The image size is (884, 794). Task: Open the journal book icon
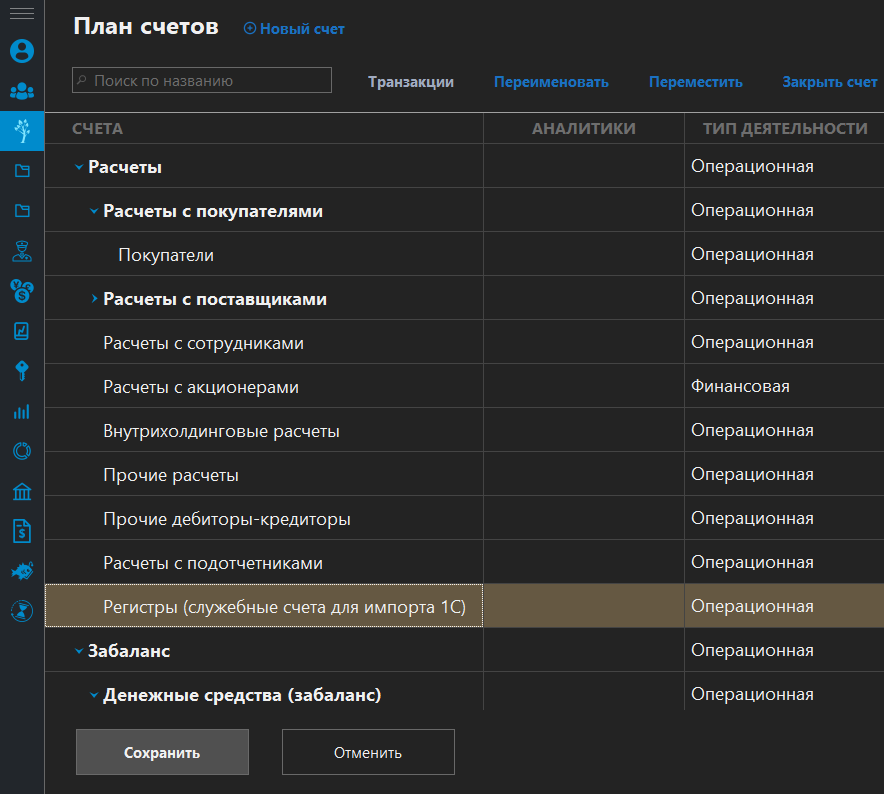point(21,331)
